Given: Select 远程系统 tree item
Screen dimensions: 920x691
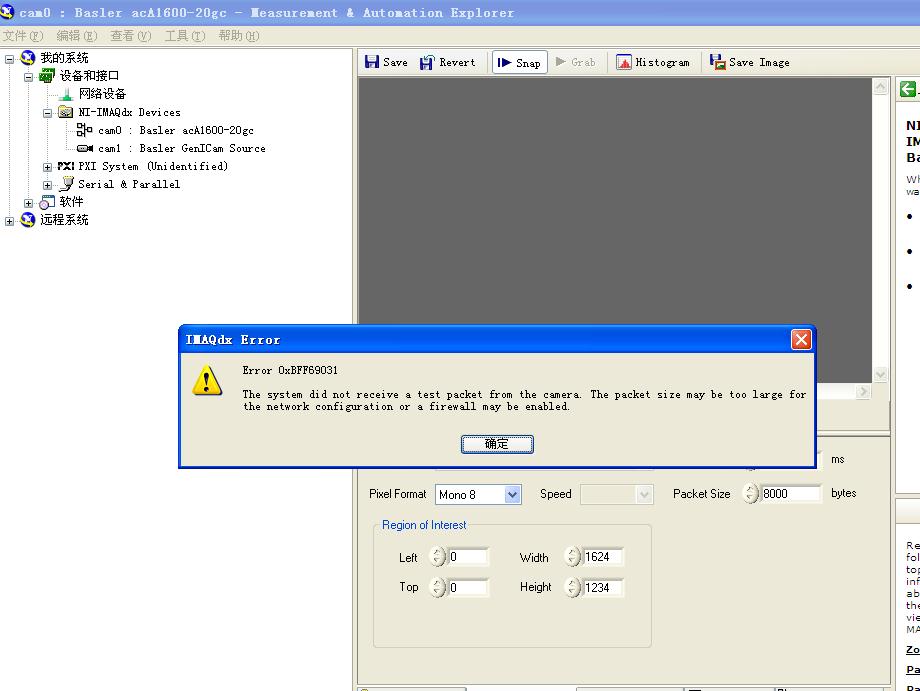Looking at the screenshot, I should [64, 220].
